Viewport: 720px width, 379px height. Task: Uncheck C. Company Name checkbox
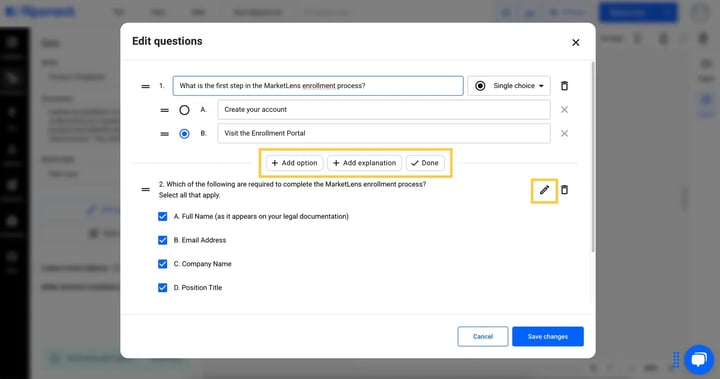[163, 264]
